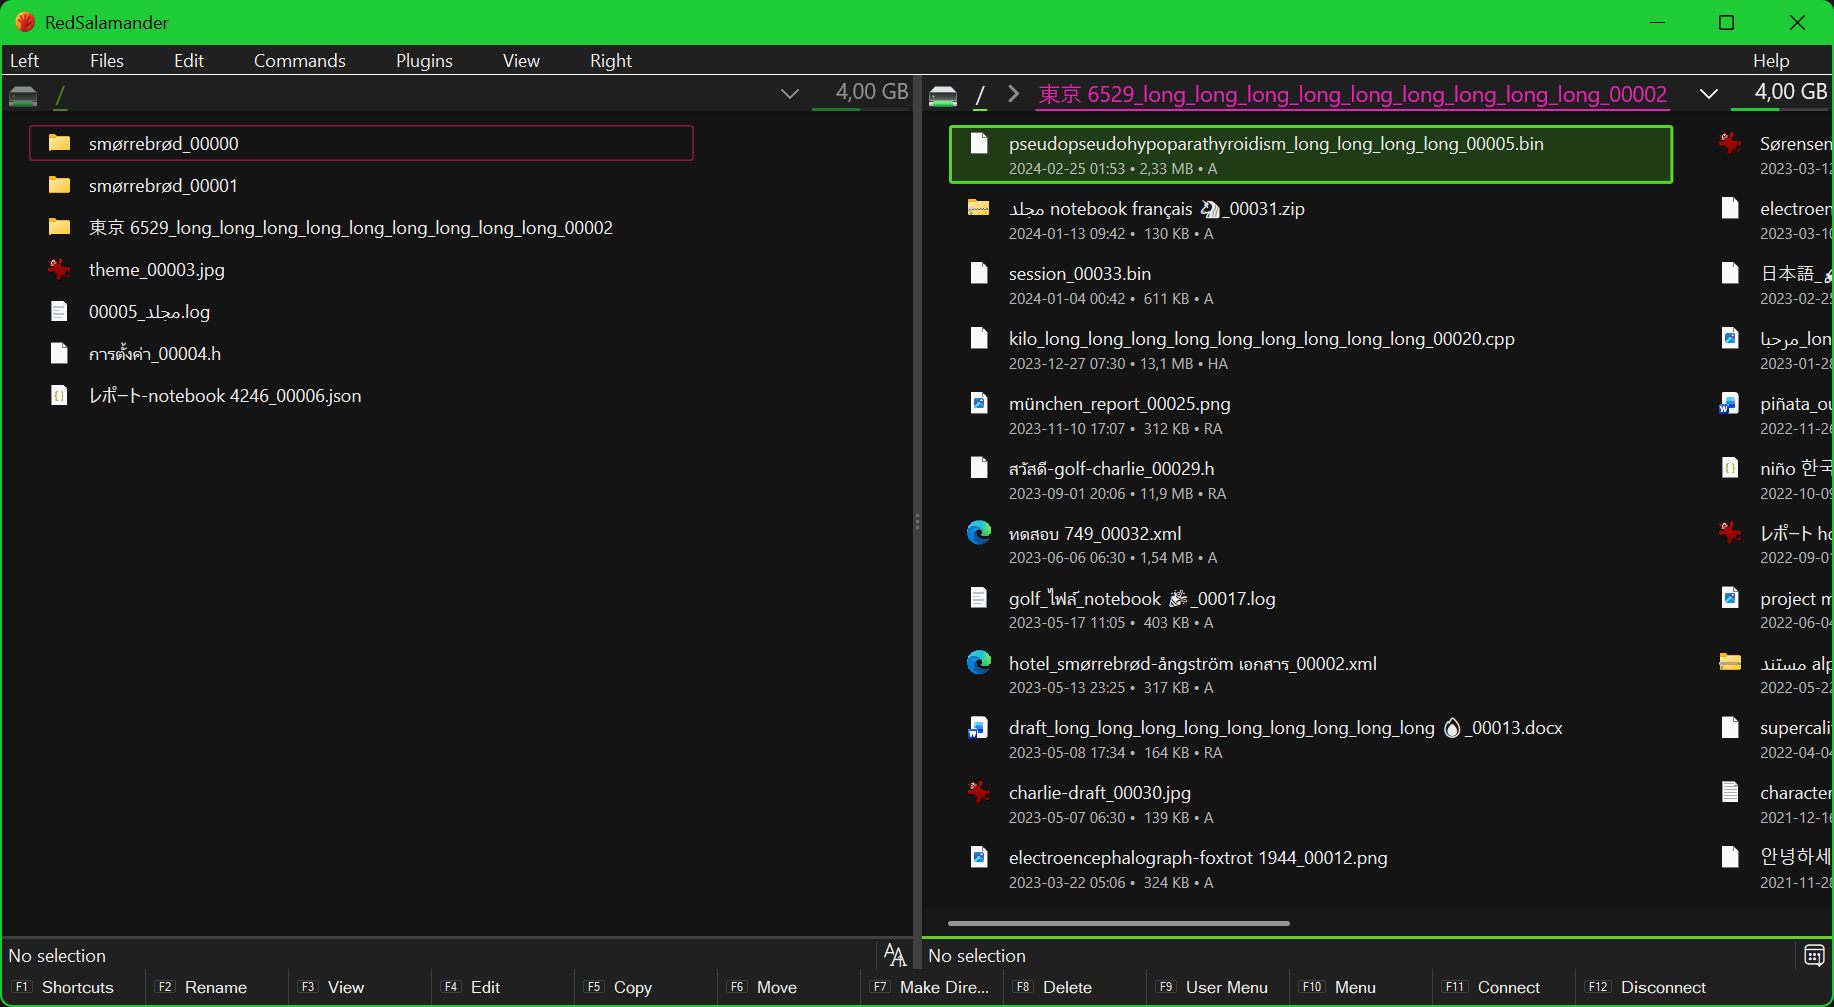Open the Right menu
Viewport: 1834px width, 1007px height.
[611, 61]
